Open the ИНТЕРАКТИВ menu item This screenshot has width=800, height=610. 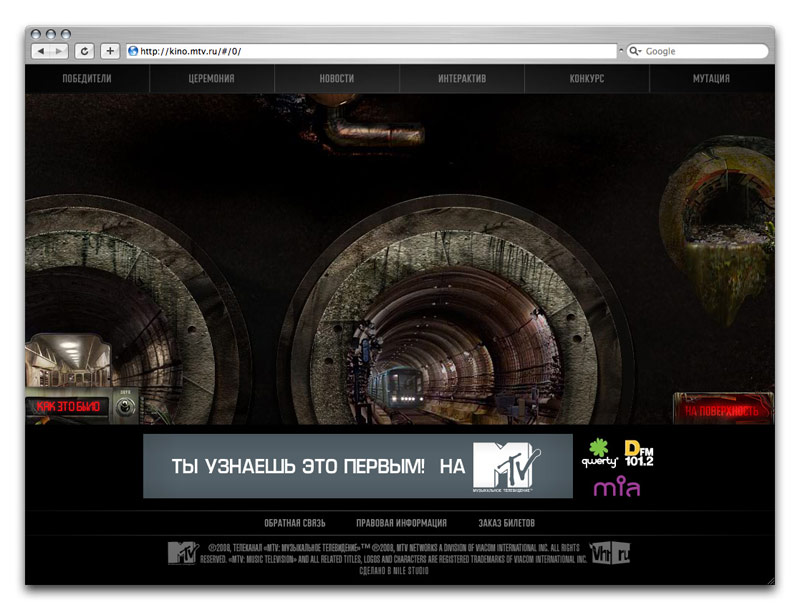(x=462, y=79)
